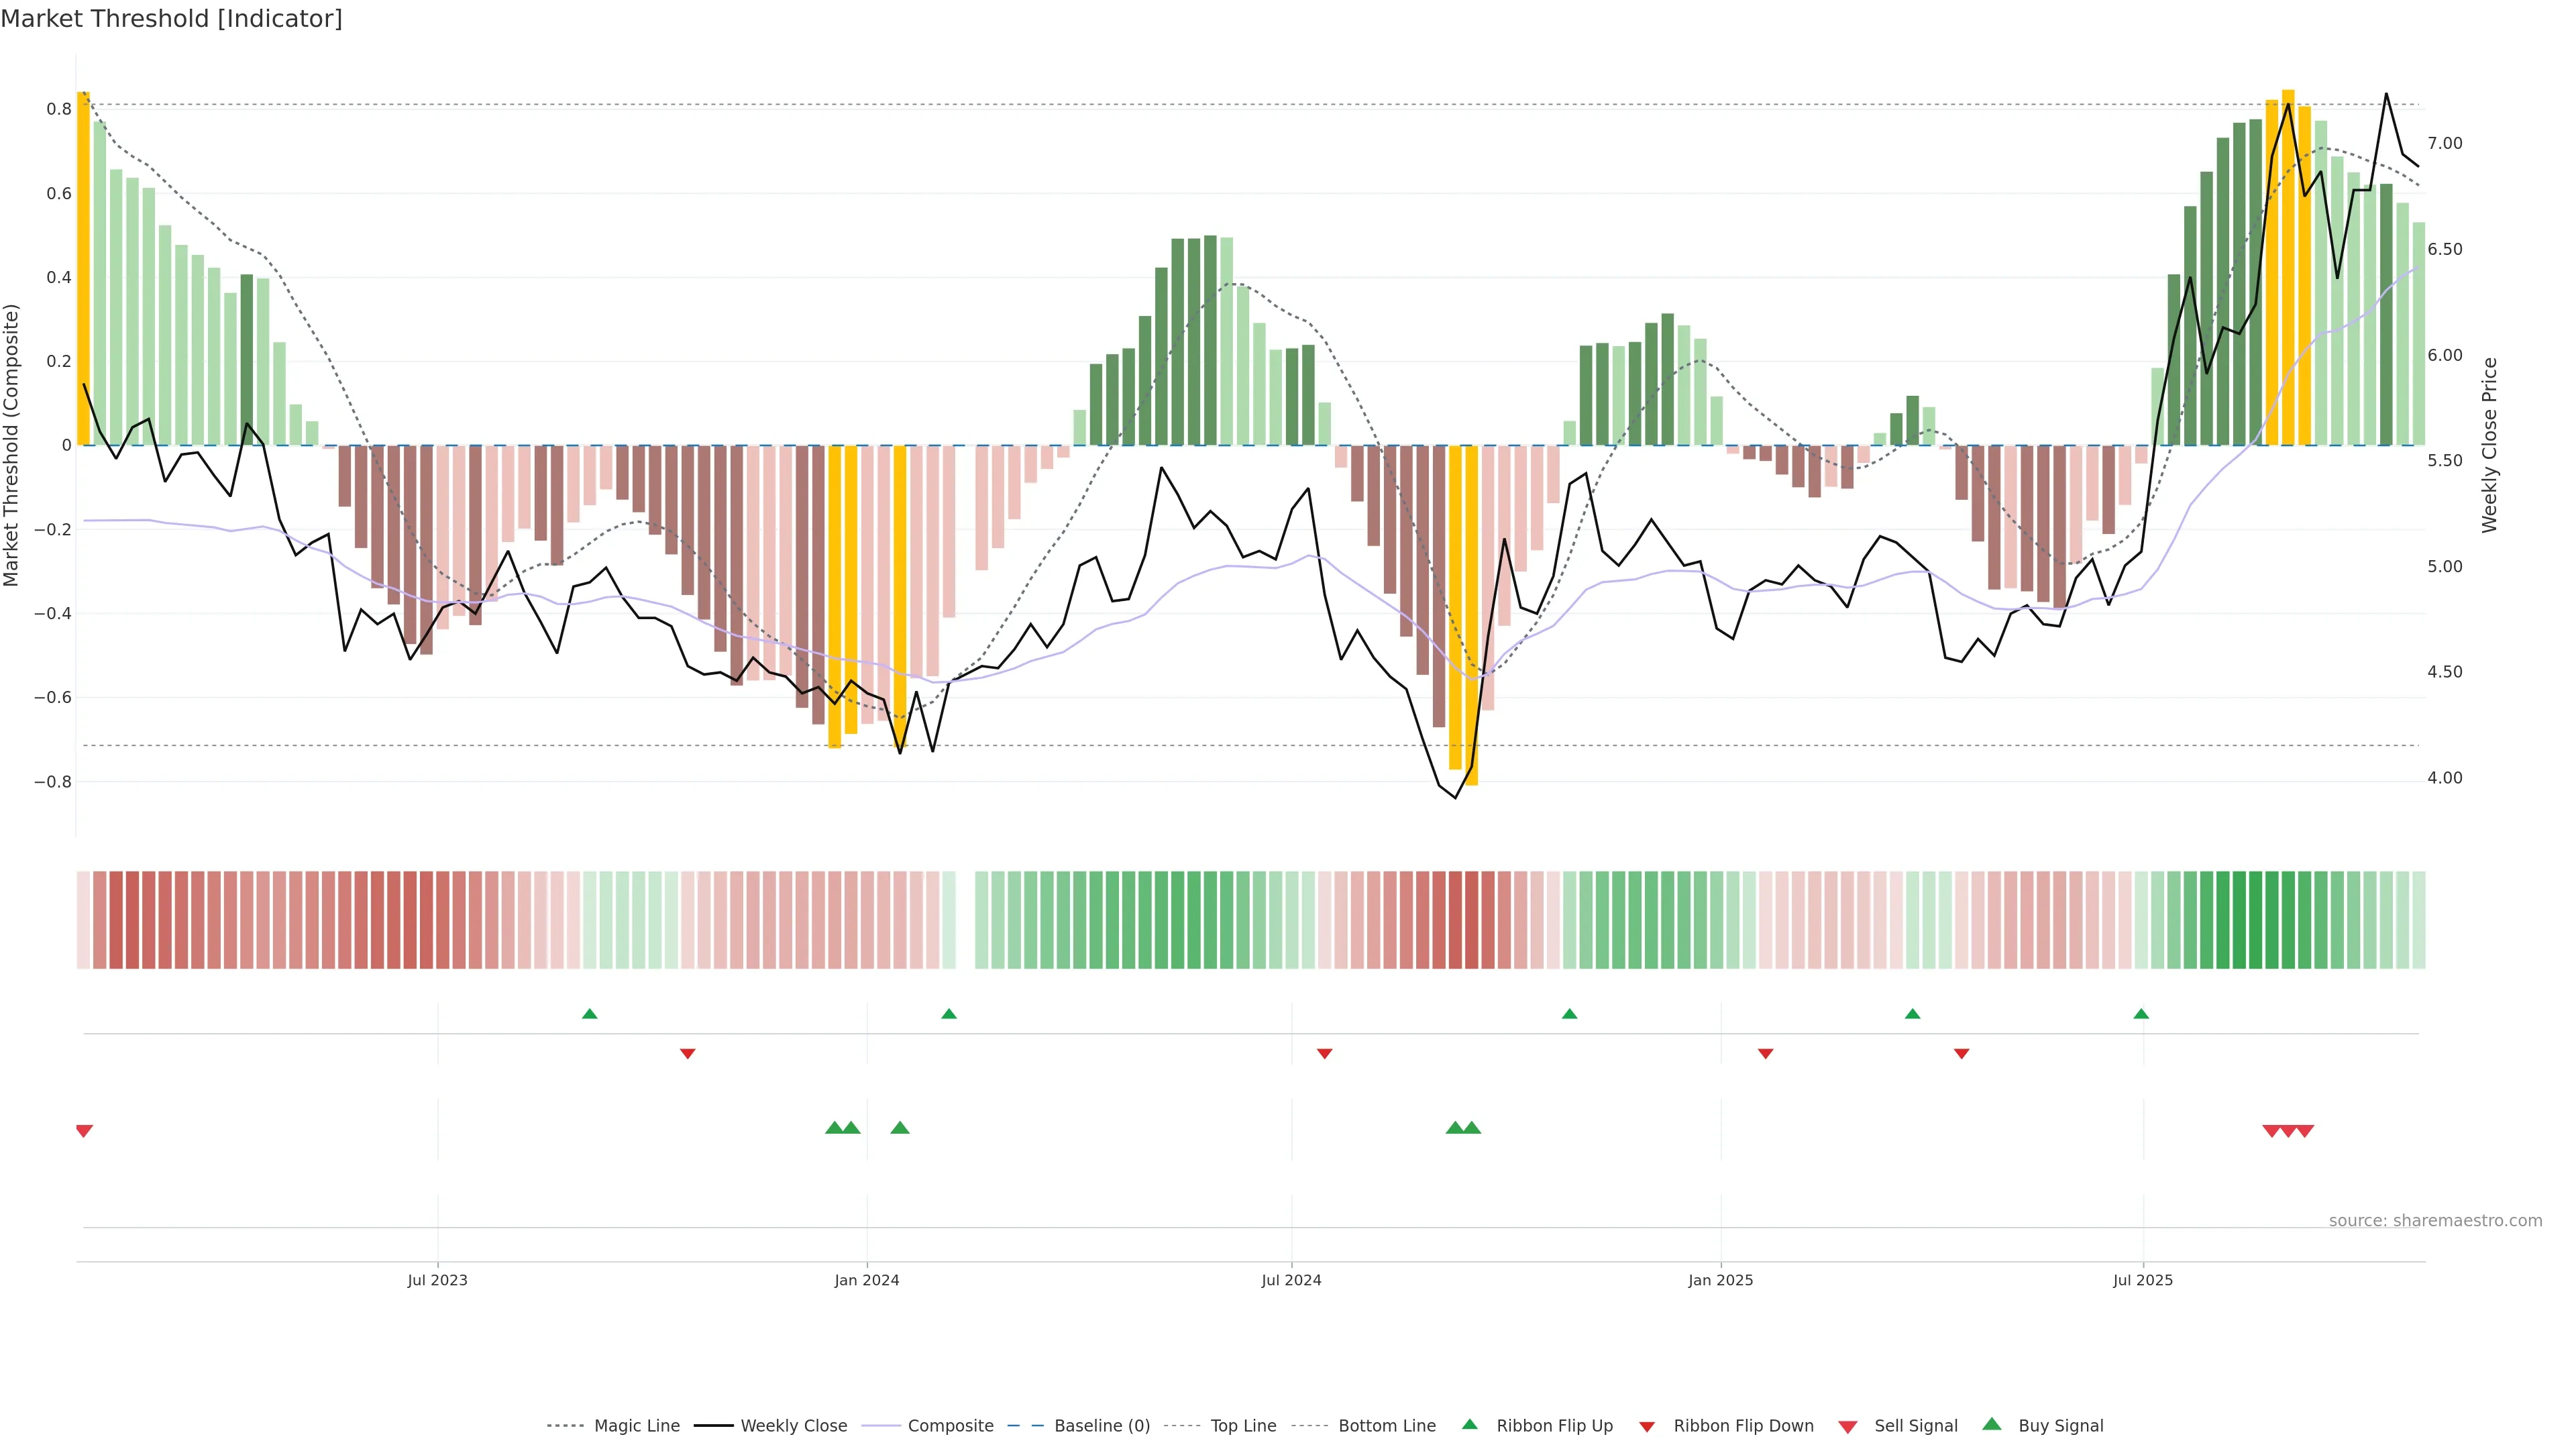Hide the Composite line via legend
The image size is (2576, 1449).
[x=950, y=1426]
